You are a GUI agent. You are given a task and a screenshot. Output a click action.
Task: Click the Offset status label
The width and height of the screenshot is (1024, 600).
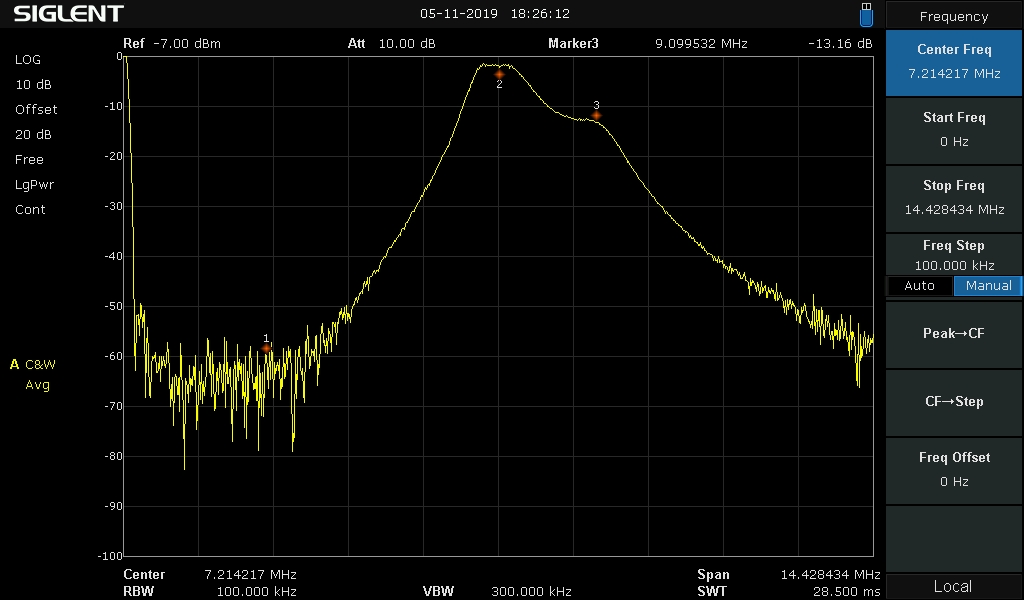click(36, 110)
